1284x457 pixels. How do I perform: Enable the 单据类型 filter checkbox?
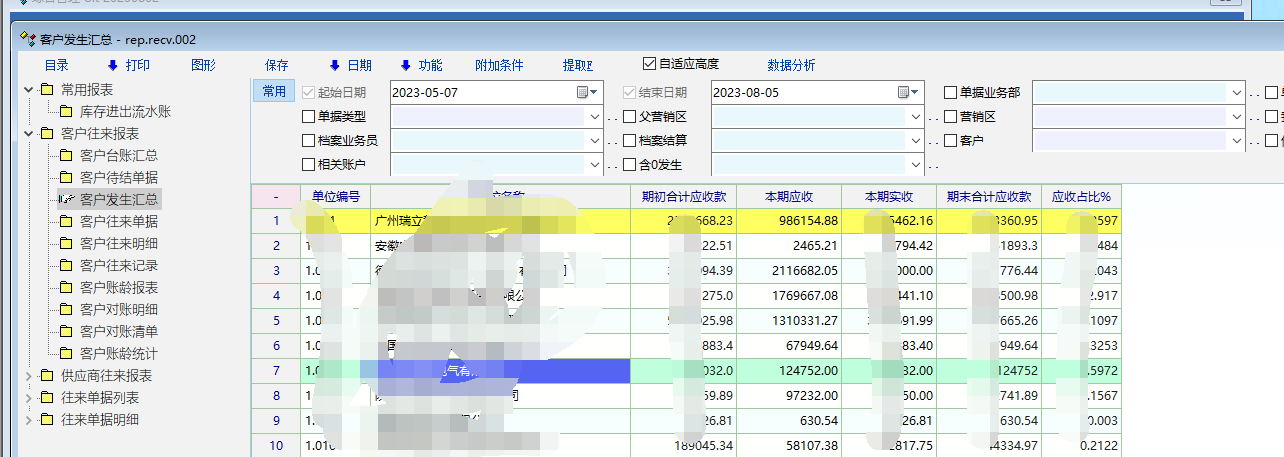(308, 116)
